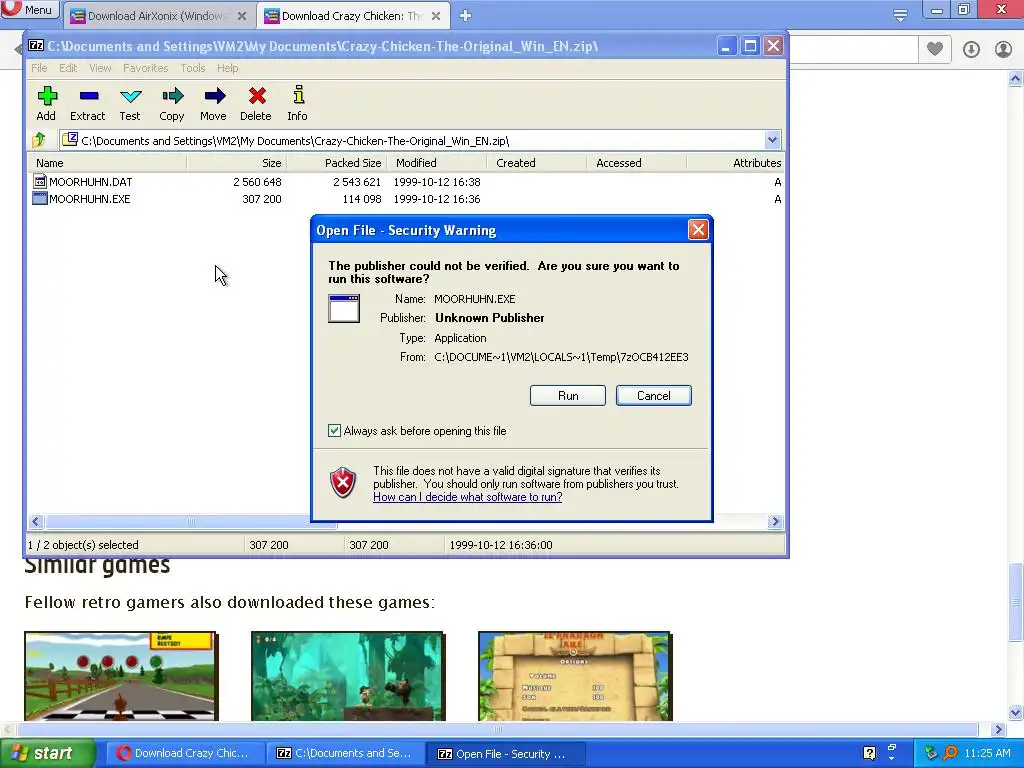1024x768 pixels.
Task: Click the browser page scroll down arrow
Action: pyautogui.click(x=1015, y=712)
